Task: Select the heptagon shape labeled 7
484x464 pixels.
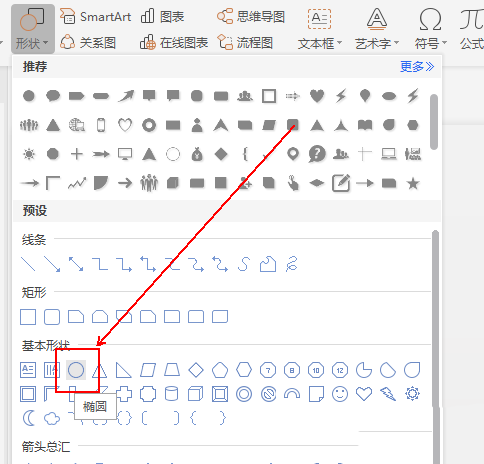Action: pos(268,370)
